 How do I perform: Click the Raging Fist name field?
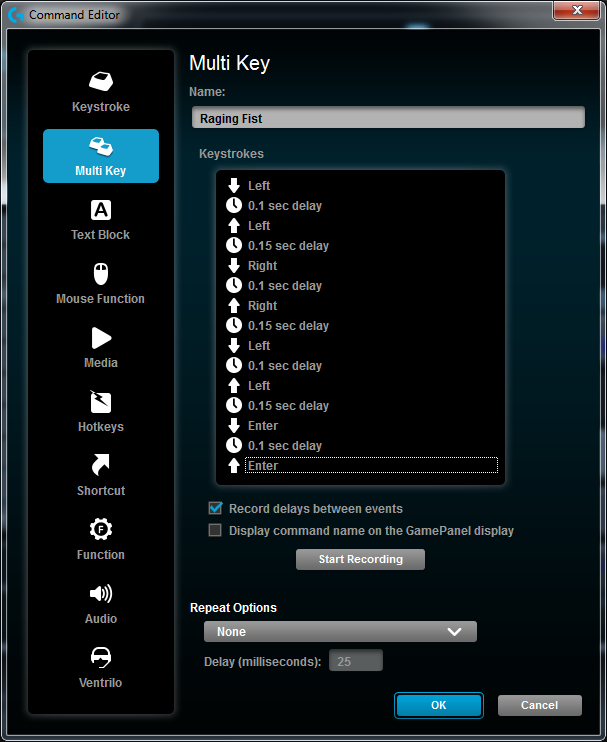point(388,118)
